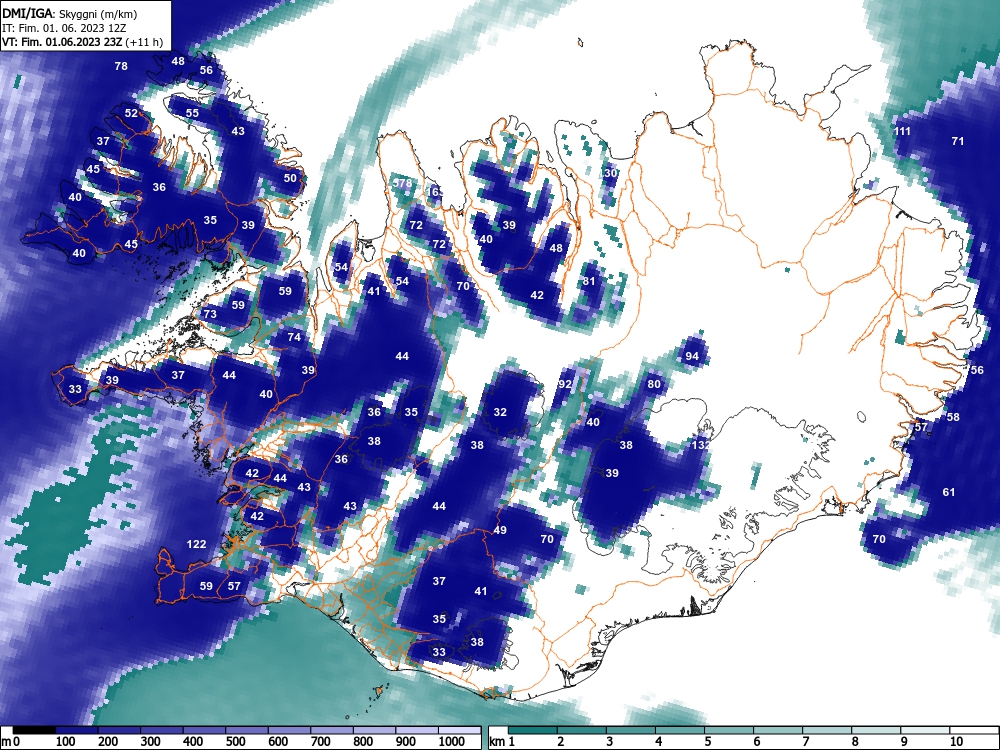
Task: Pick the legend swatch between 900 and 1000
Action: coord(417,730)
